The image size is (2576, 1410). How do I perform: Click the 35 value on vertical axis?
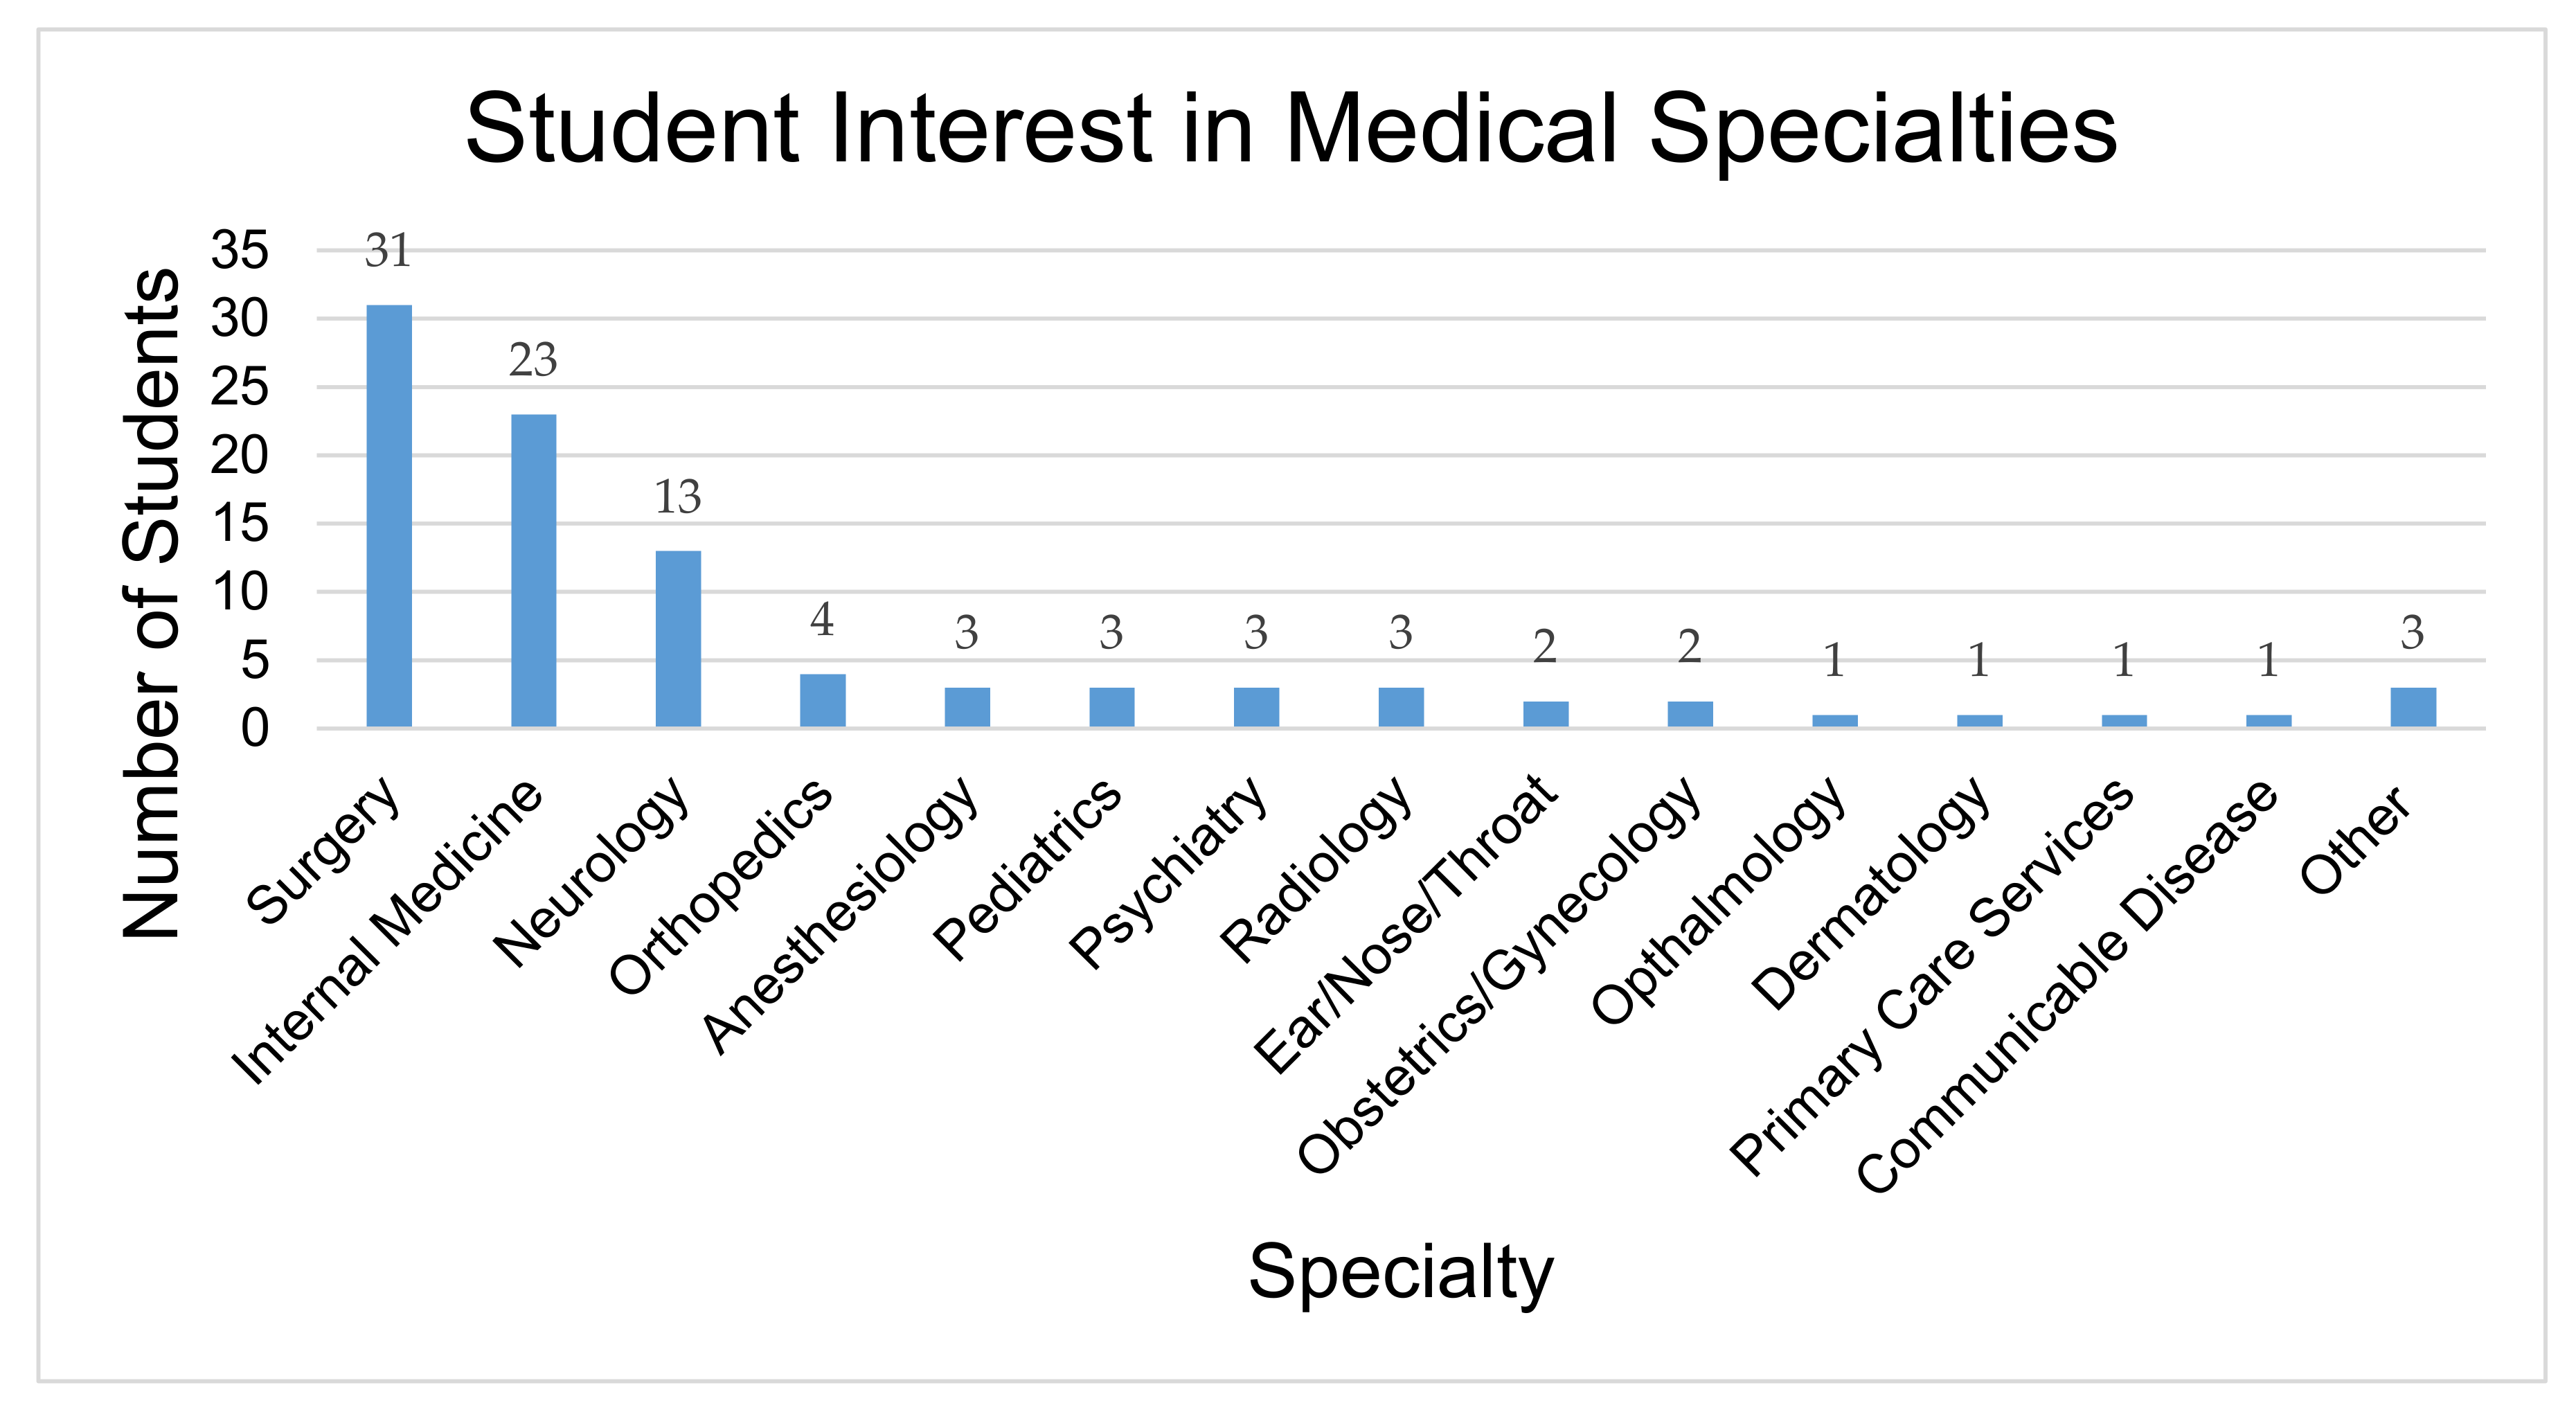pyautogui.click(x=240, y=250)
